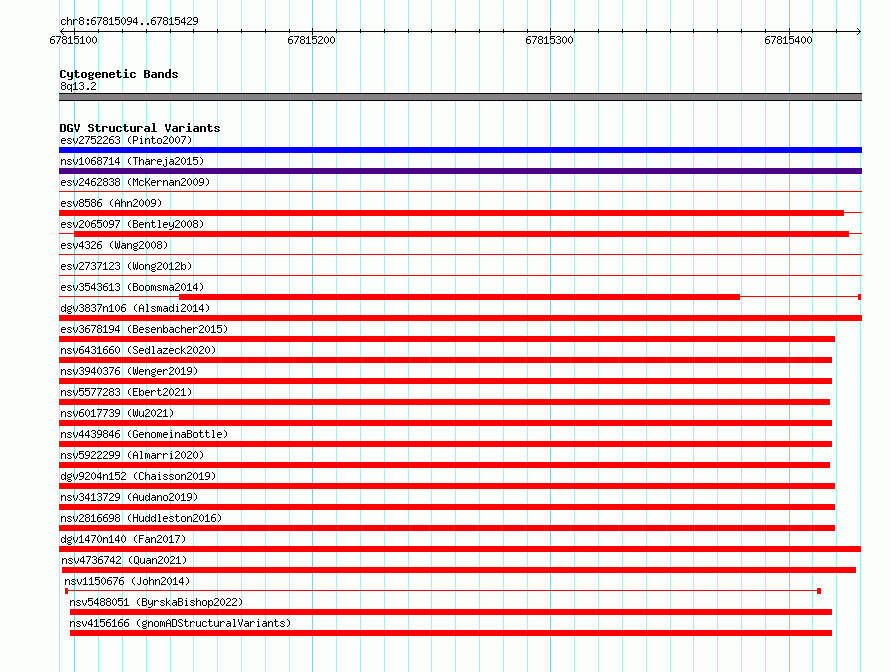
Task: Select the nsv4156166 gnomAD red bar
Action: point(451,633)
